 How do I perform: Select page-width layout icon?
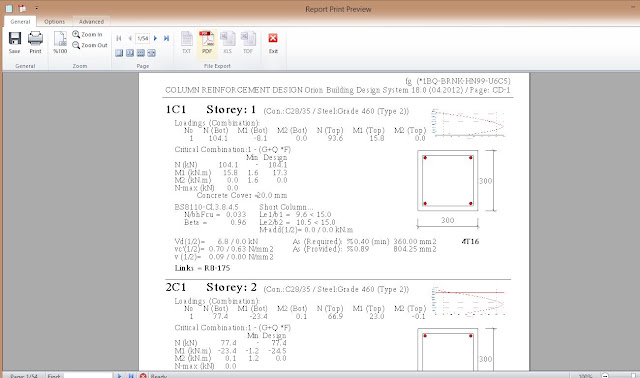151,53
